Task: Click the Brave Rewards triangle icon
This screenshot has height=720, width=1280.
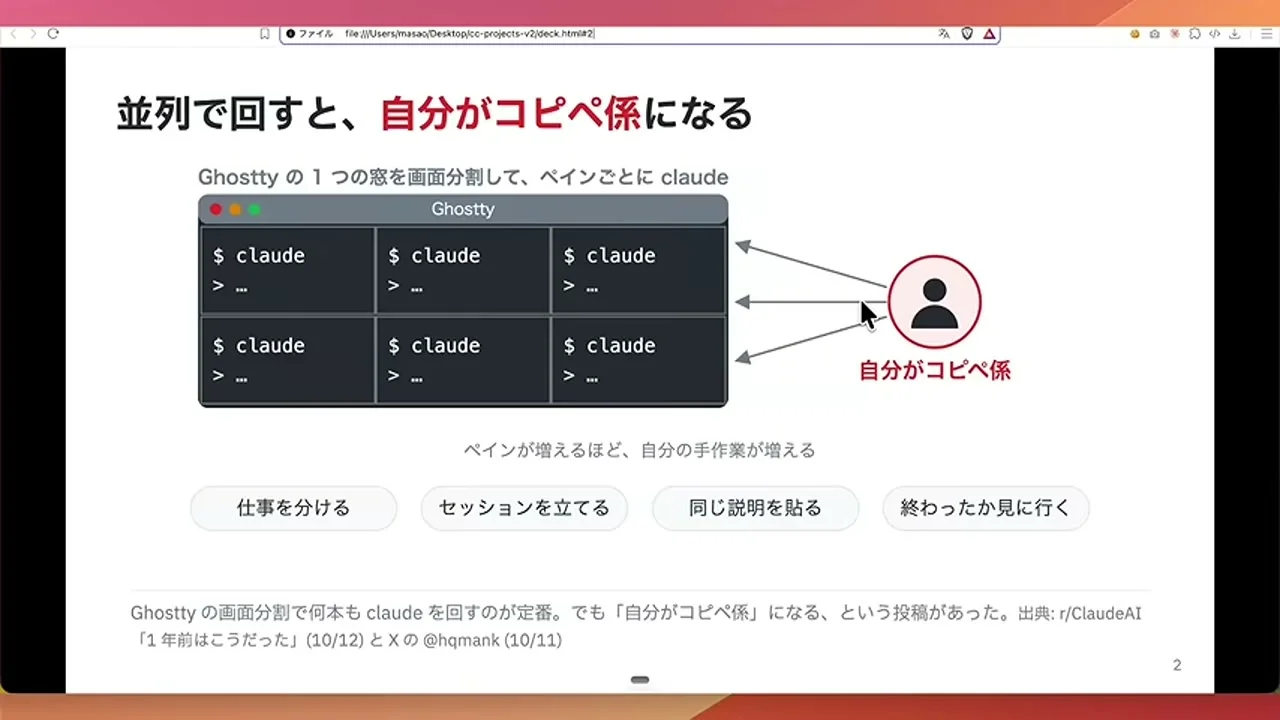Action: (989, 34)
